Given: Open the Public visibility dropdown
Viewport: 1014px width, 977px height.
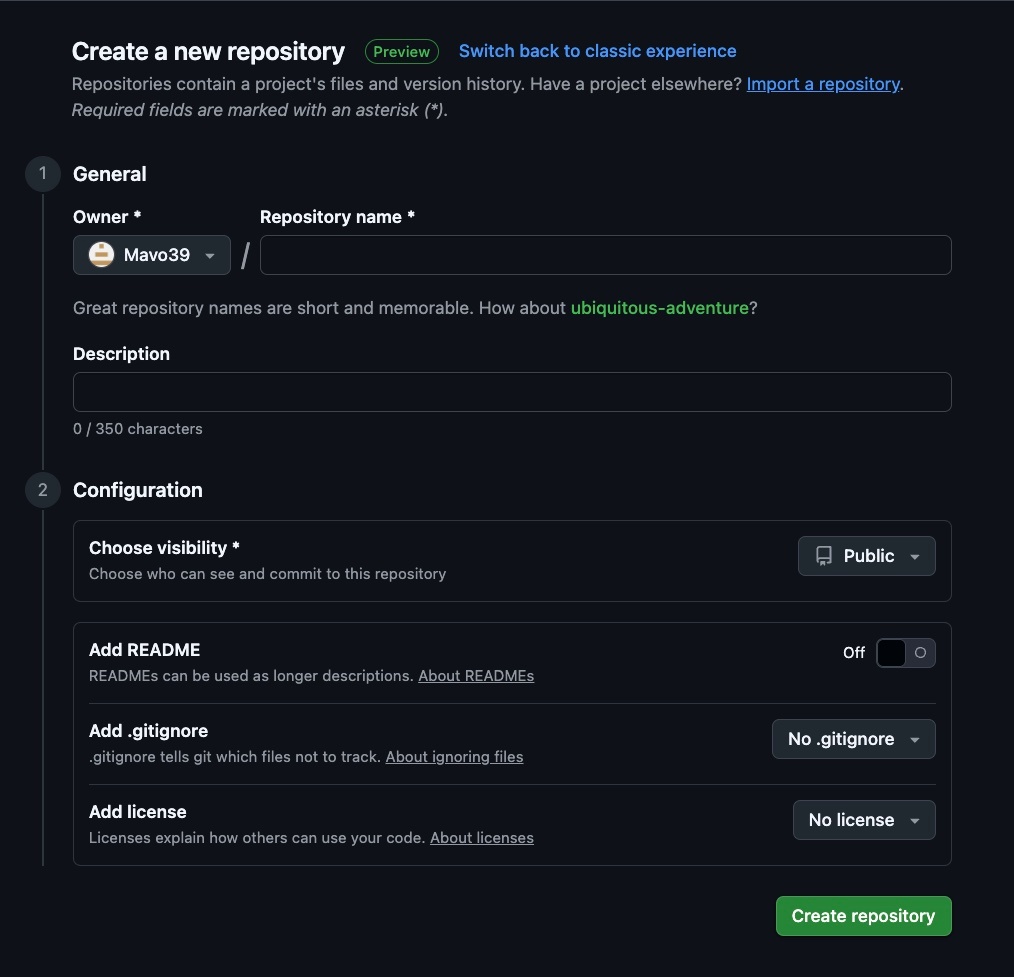Looking at the screenshot, I should pos(867,557).
